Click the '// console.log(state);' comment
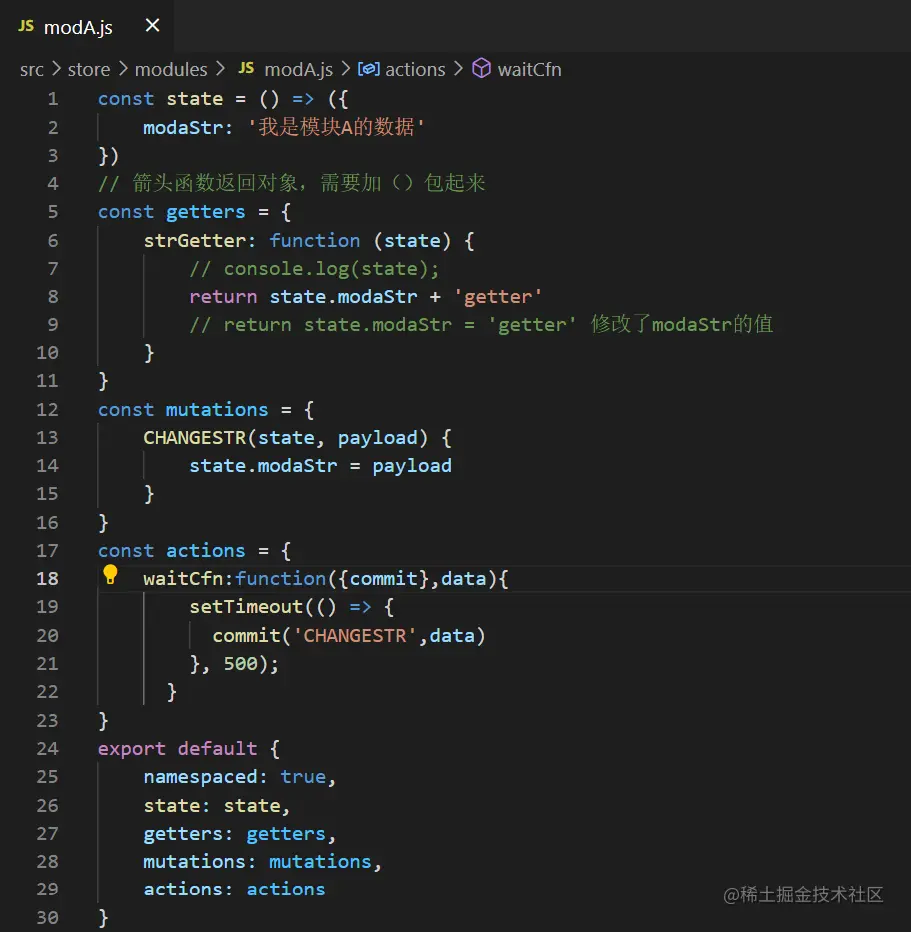This screenshot has height=932, width=911. 314,269
